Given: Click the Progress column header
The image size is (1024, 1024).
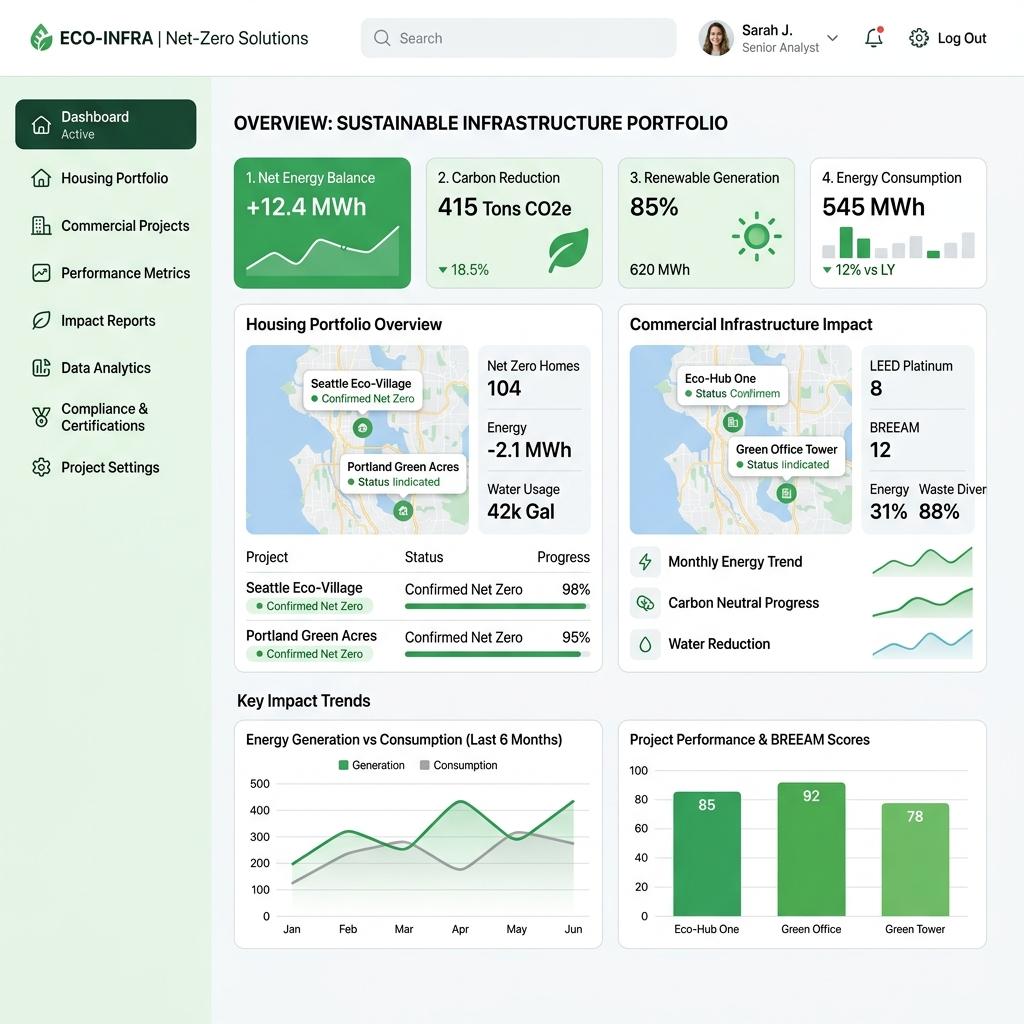Looking at the screenshot, I should point(563,557).
